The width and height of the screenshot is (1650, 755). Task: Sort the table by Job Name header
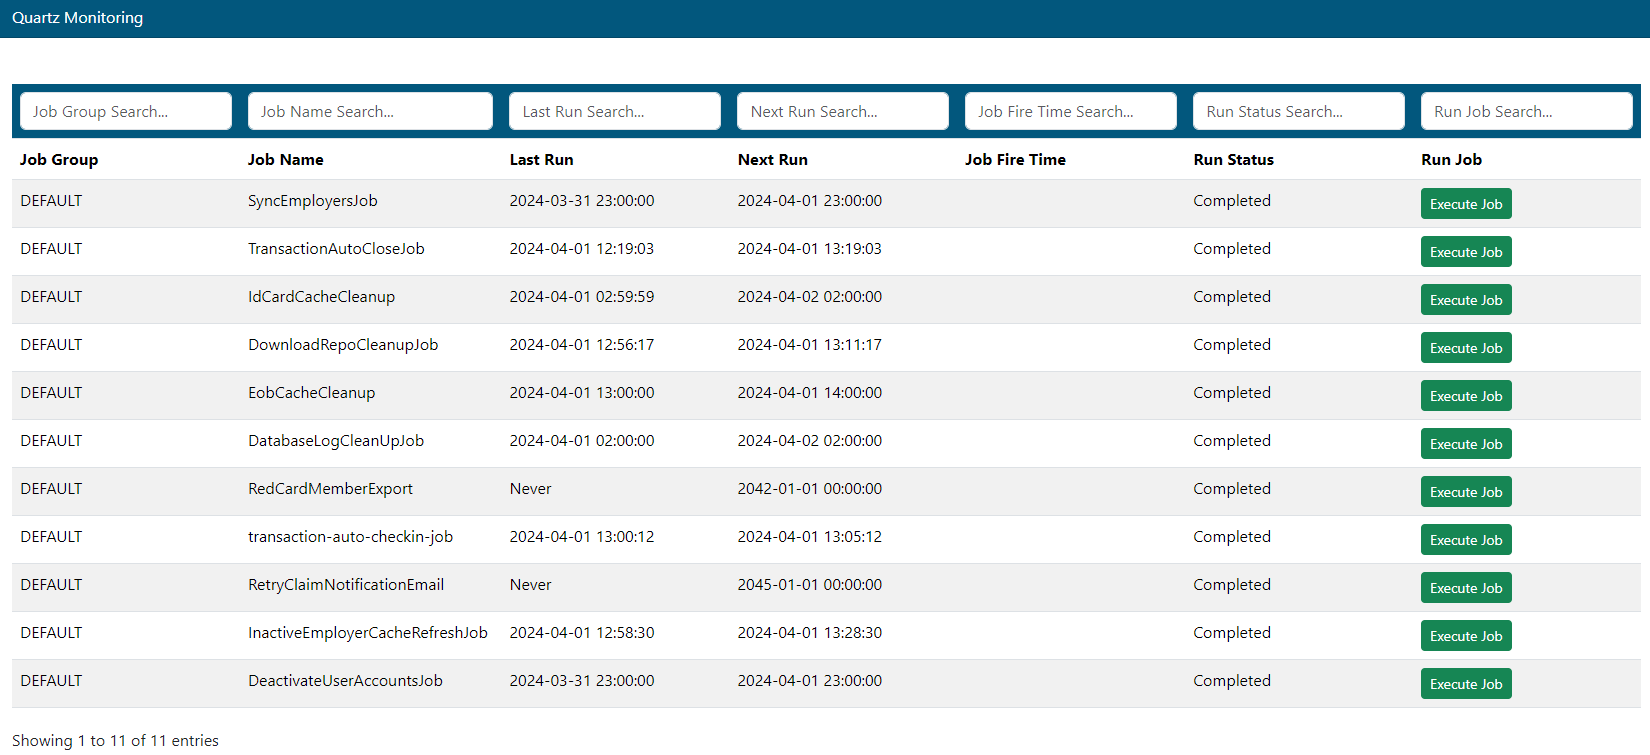286,160
